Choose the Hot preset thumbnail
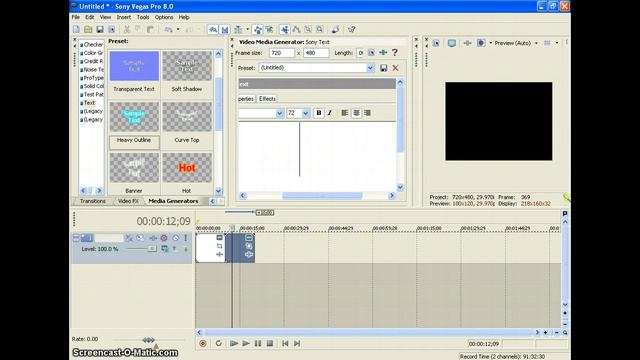The image size is (640, 360). pos(187,168)
